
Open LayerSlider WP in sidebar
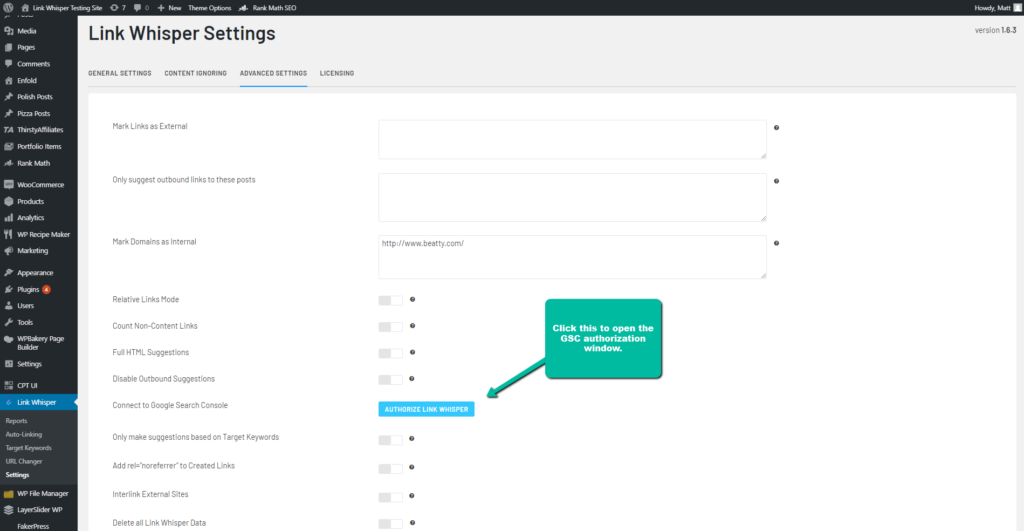coord(39,509)
